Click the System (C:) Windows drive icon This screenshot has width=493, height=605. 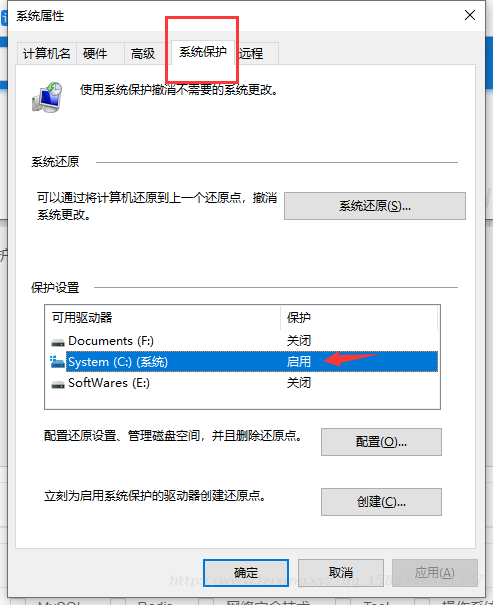point(57,362)
